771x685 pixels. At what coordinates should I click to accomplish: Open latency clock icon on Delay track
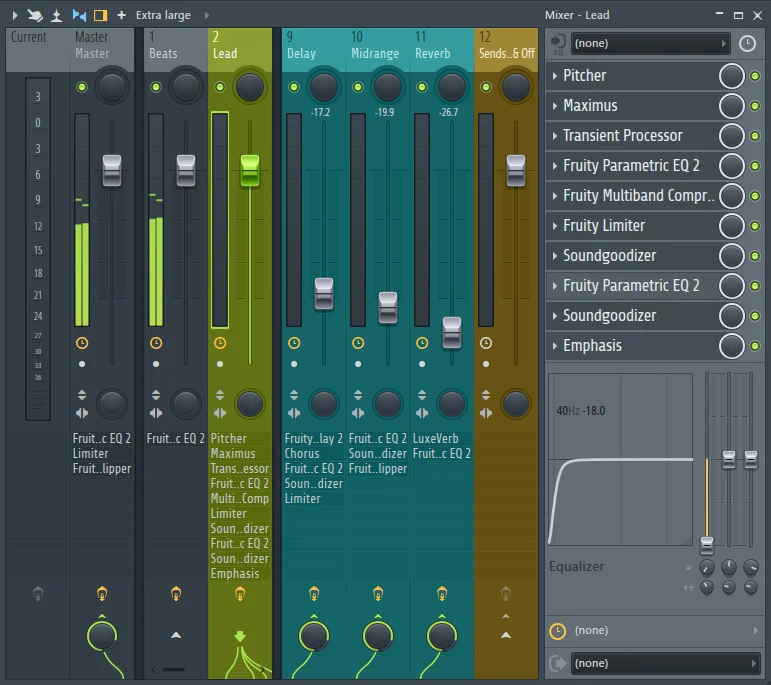294,343
